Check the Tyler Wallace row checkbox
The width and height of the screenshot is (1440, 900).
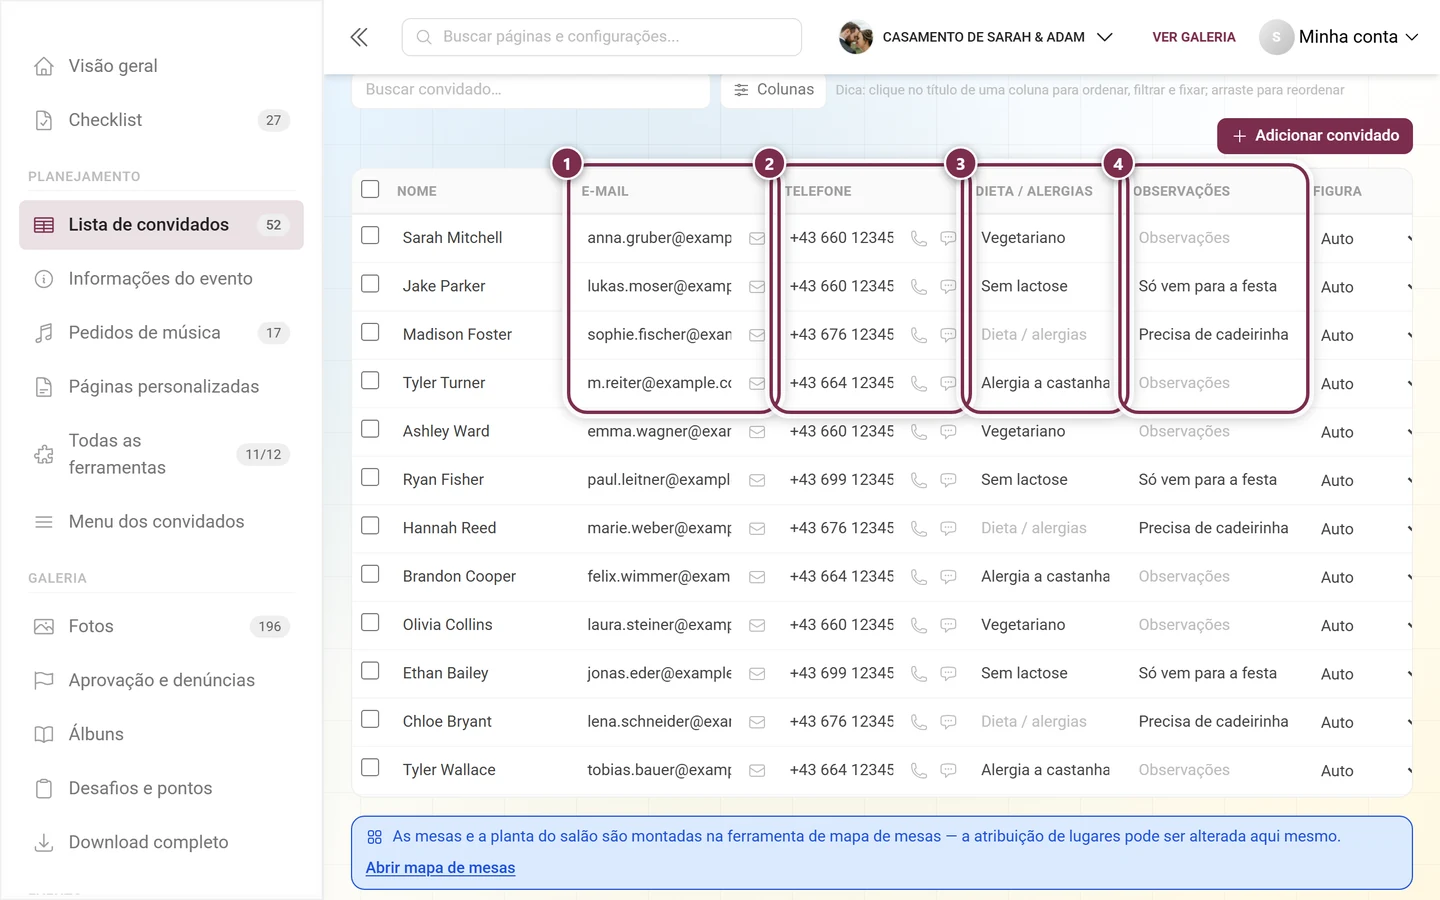coord(370,767)
